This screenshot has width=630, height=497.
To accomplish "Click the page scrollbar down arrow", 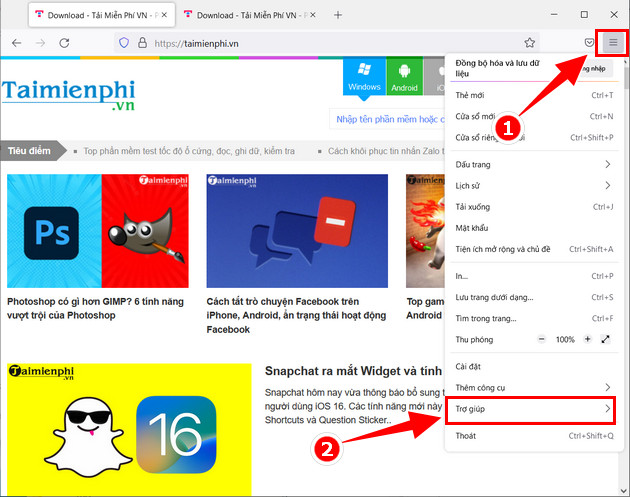I will click(x=623, y=491).
